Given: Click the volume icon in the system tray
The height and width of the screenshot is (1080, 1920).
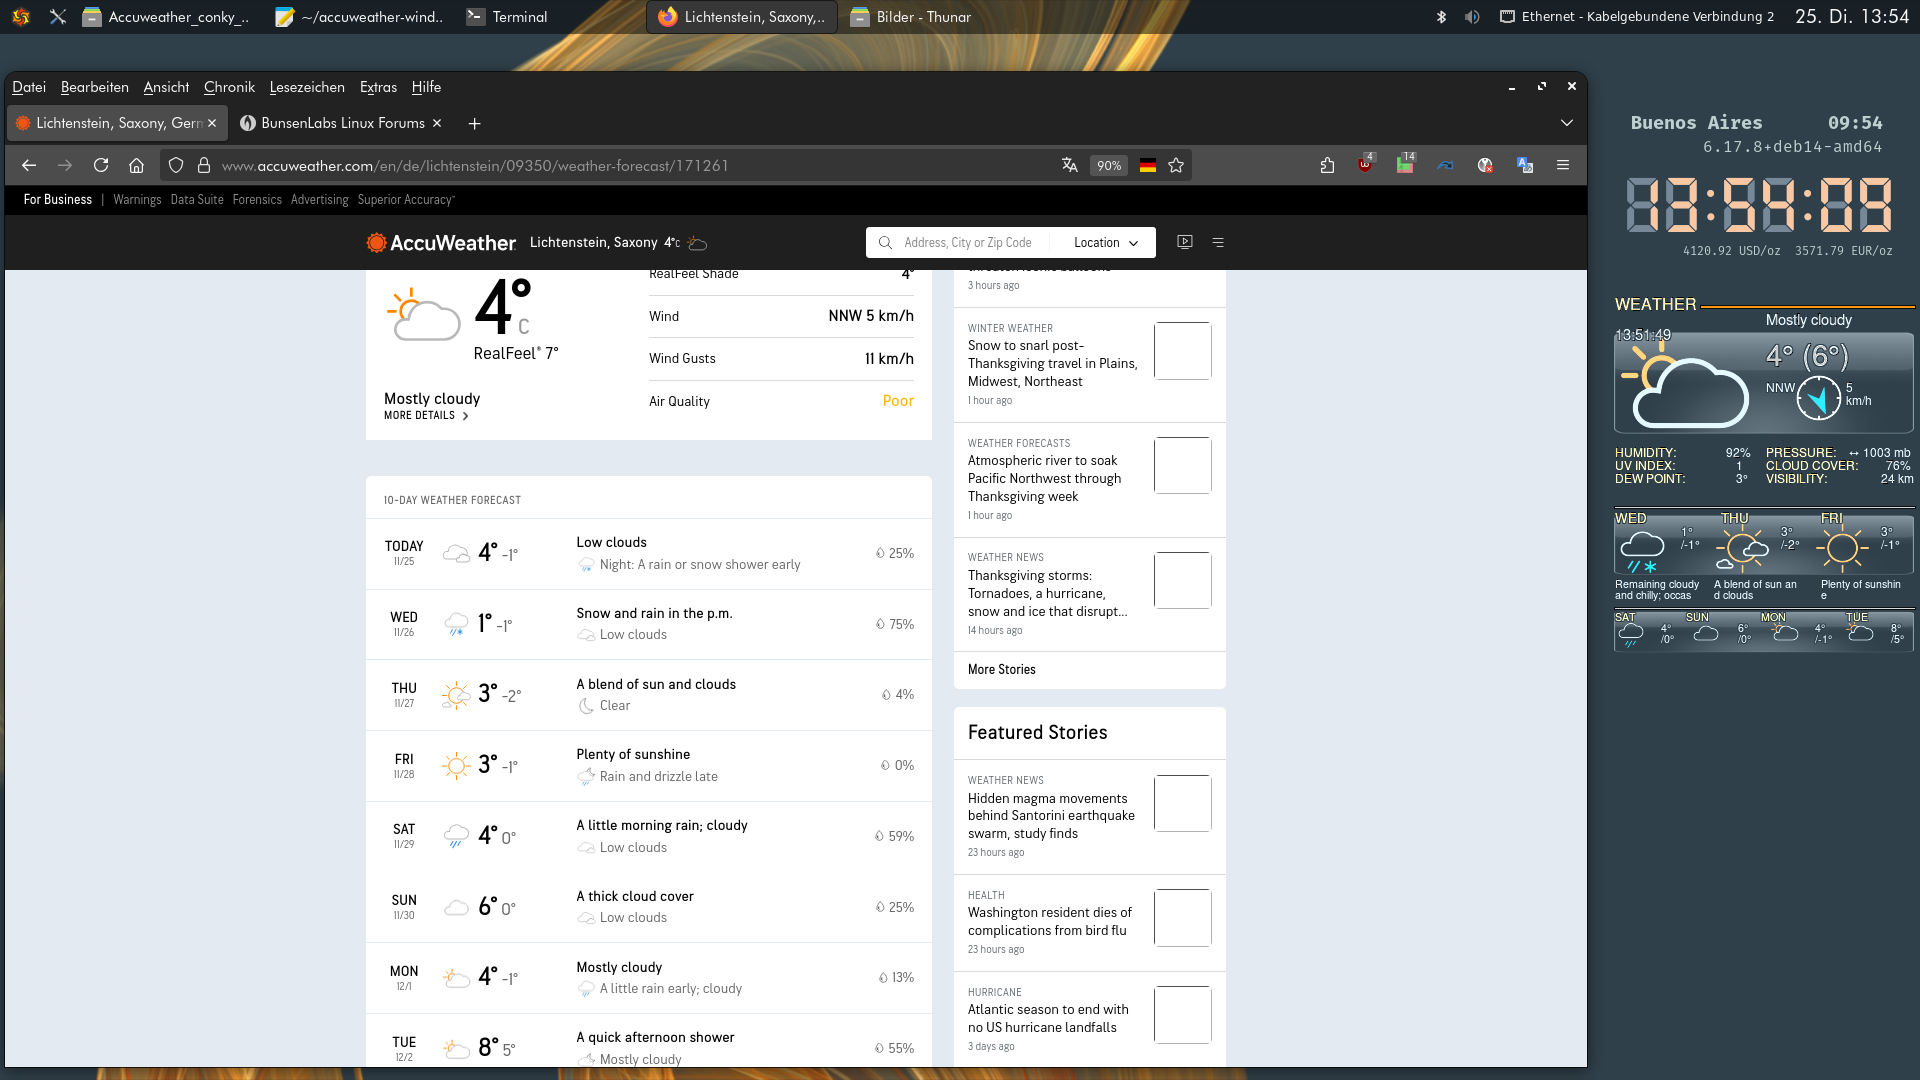Looking at the screenshot, I should [x=1472, y=17].
